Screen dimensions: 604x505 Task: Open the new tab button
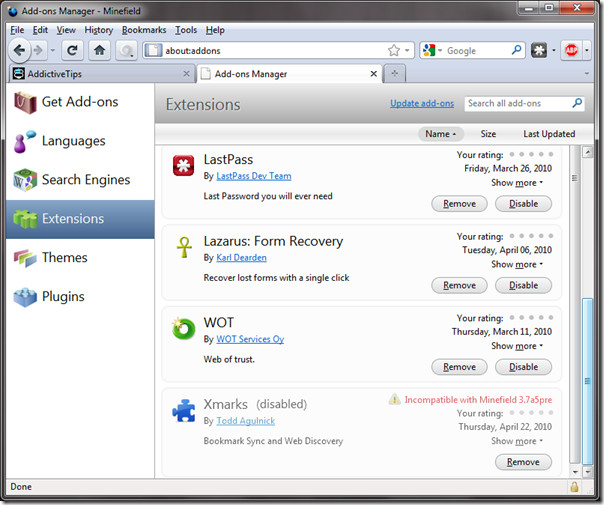click(394, 73)
